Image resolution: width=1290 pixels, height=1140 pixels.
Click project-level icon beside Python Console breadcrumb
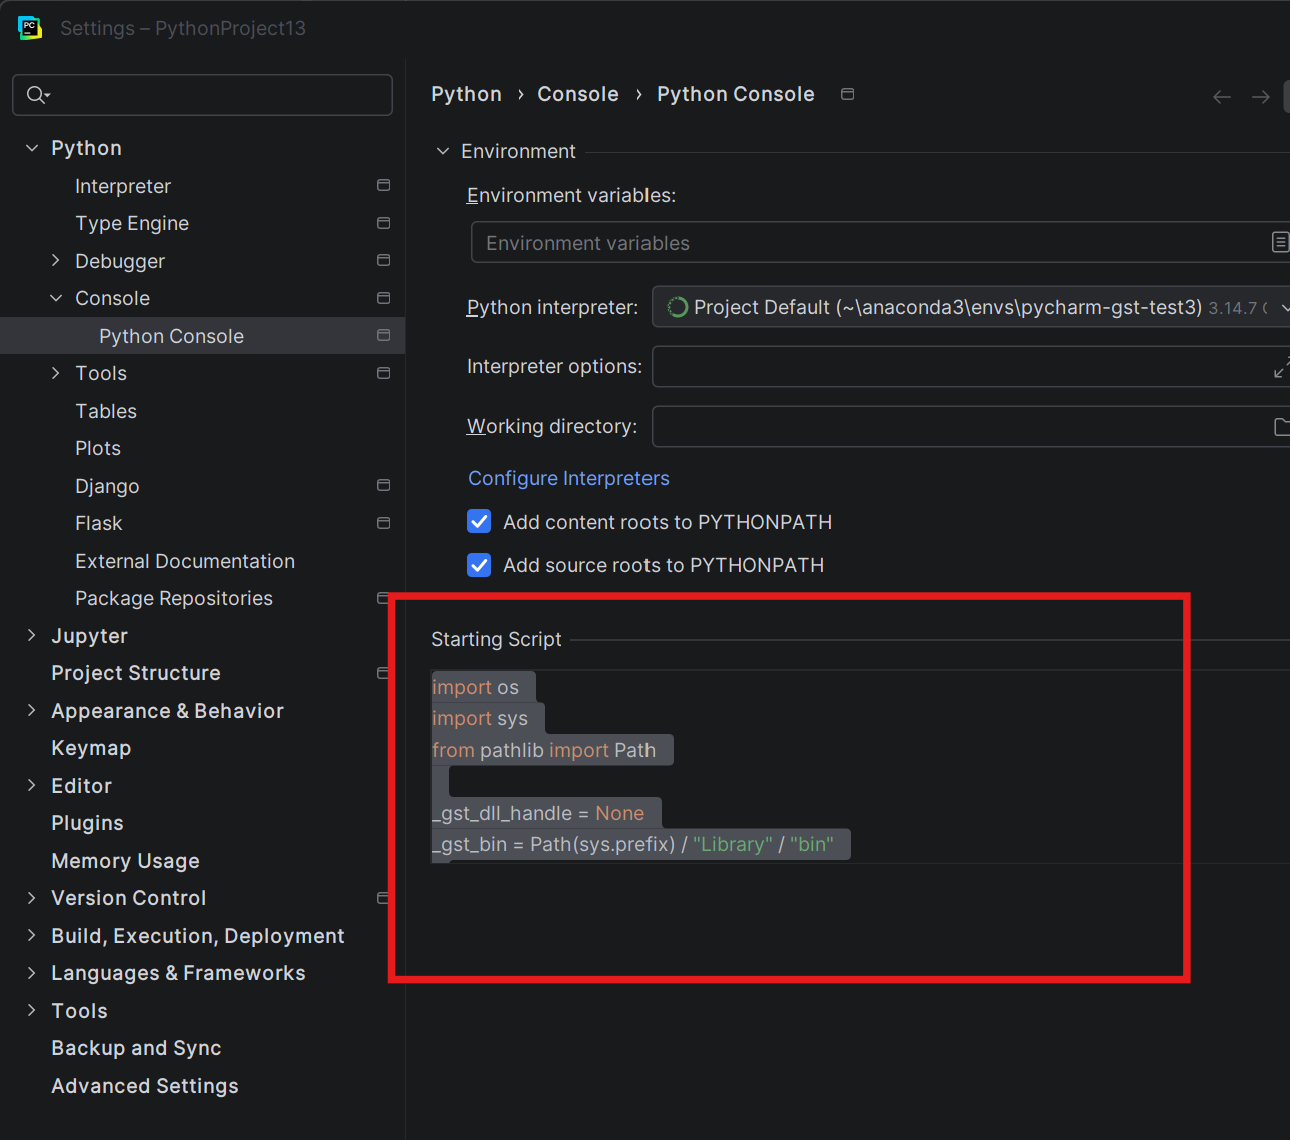[x=847, y=94]
